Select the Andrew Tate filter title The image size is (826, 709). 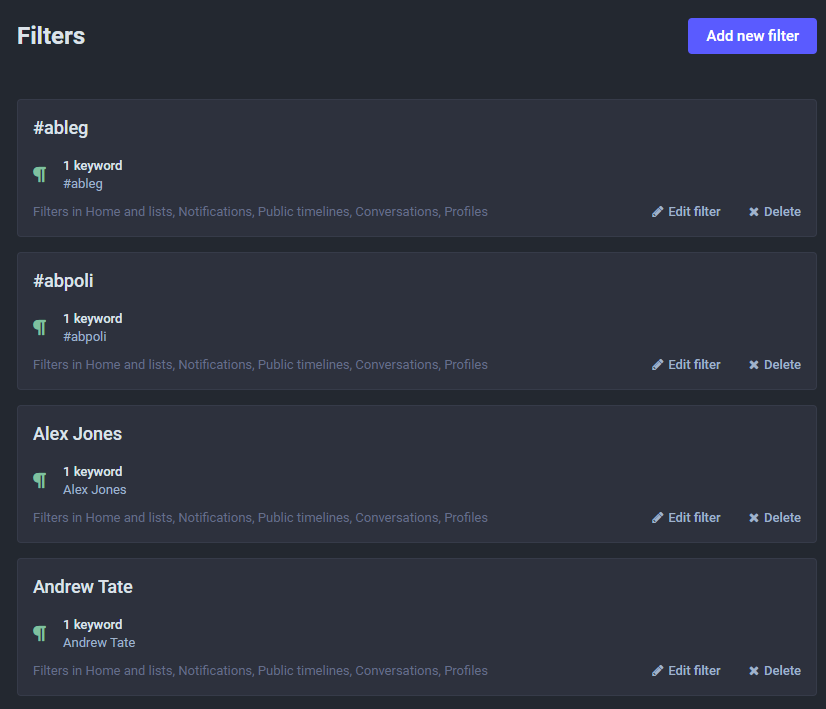[83, 587]
